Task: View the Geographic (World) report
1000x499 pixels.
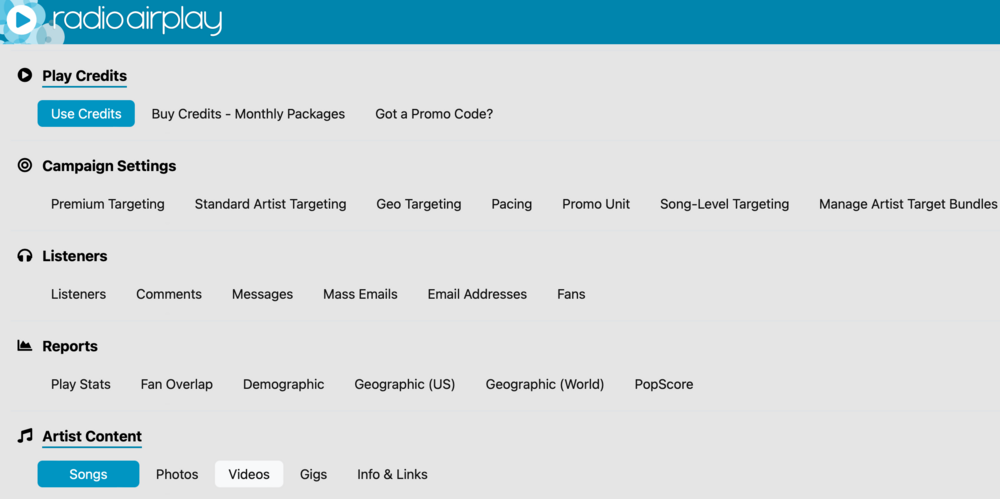Action: [545, 384]
